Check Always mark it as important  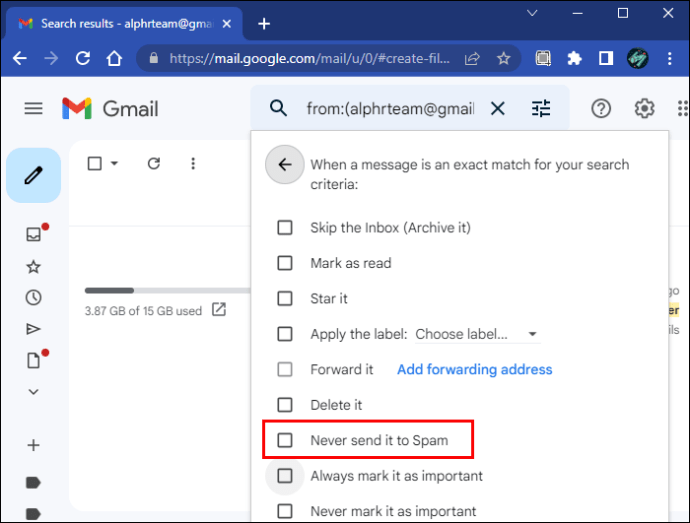pyautogui.click(x=285, y=475)
